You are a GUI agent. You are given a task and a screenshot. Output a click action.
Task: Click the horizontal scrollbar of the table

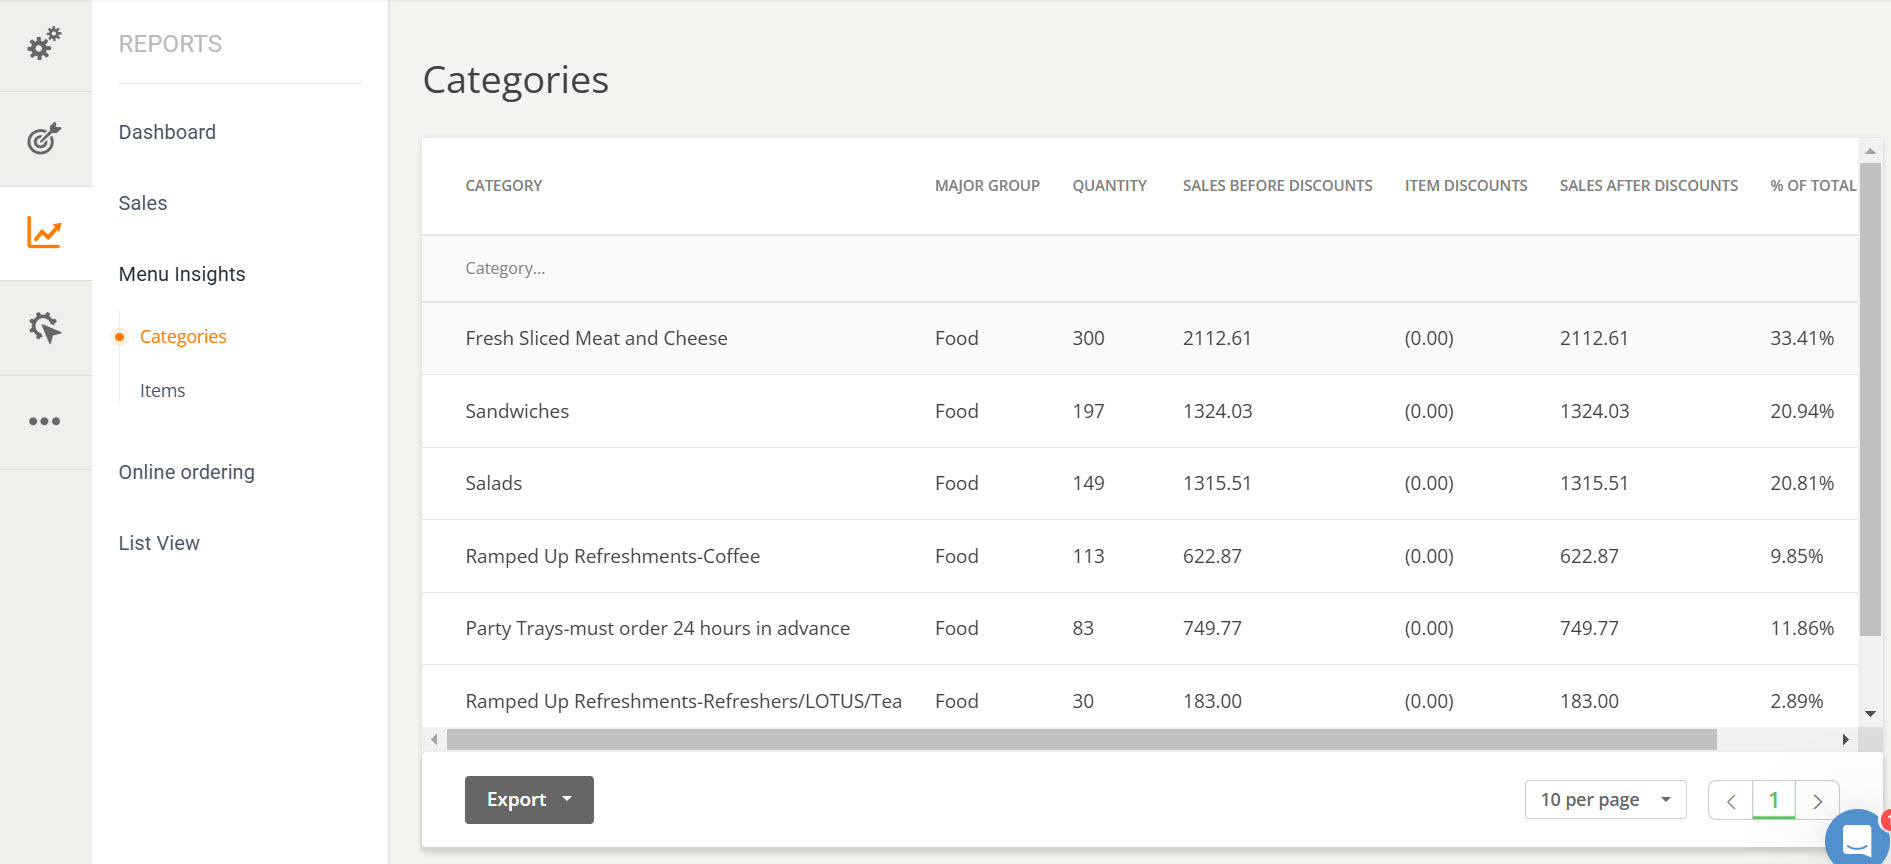(1080, 740)
